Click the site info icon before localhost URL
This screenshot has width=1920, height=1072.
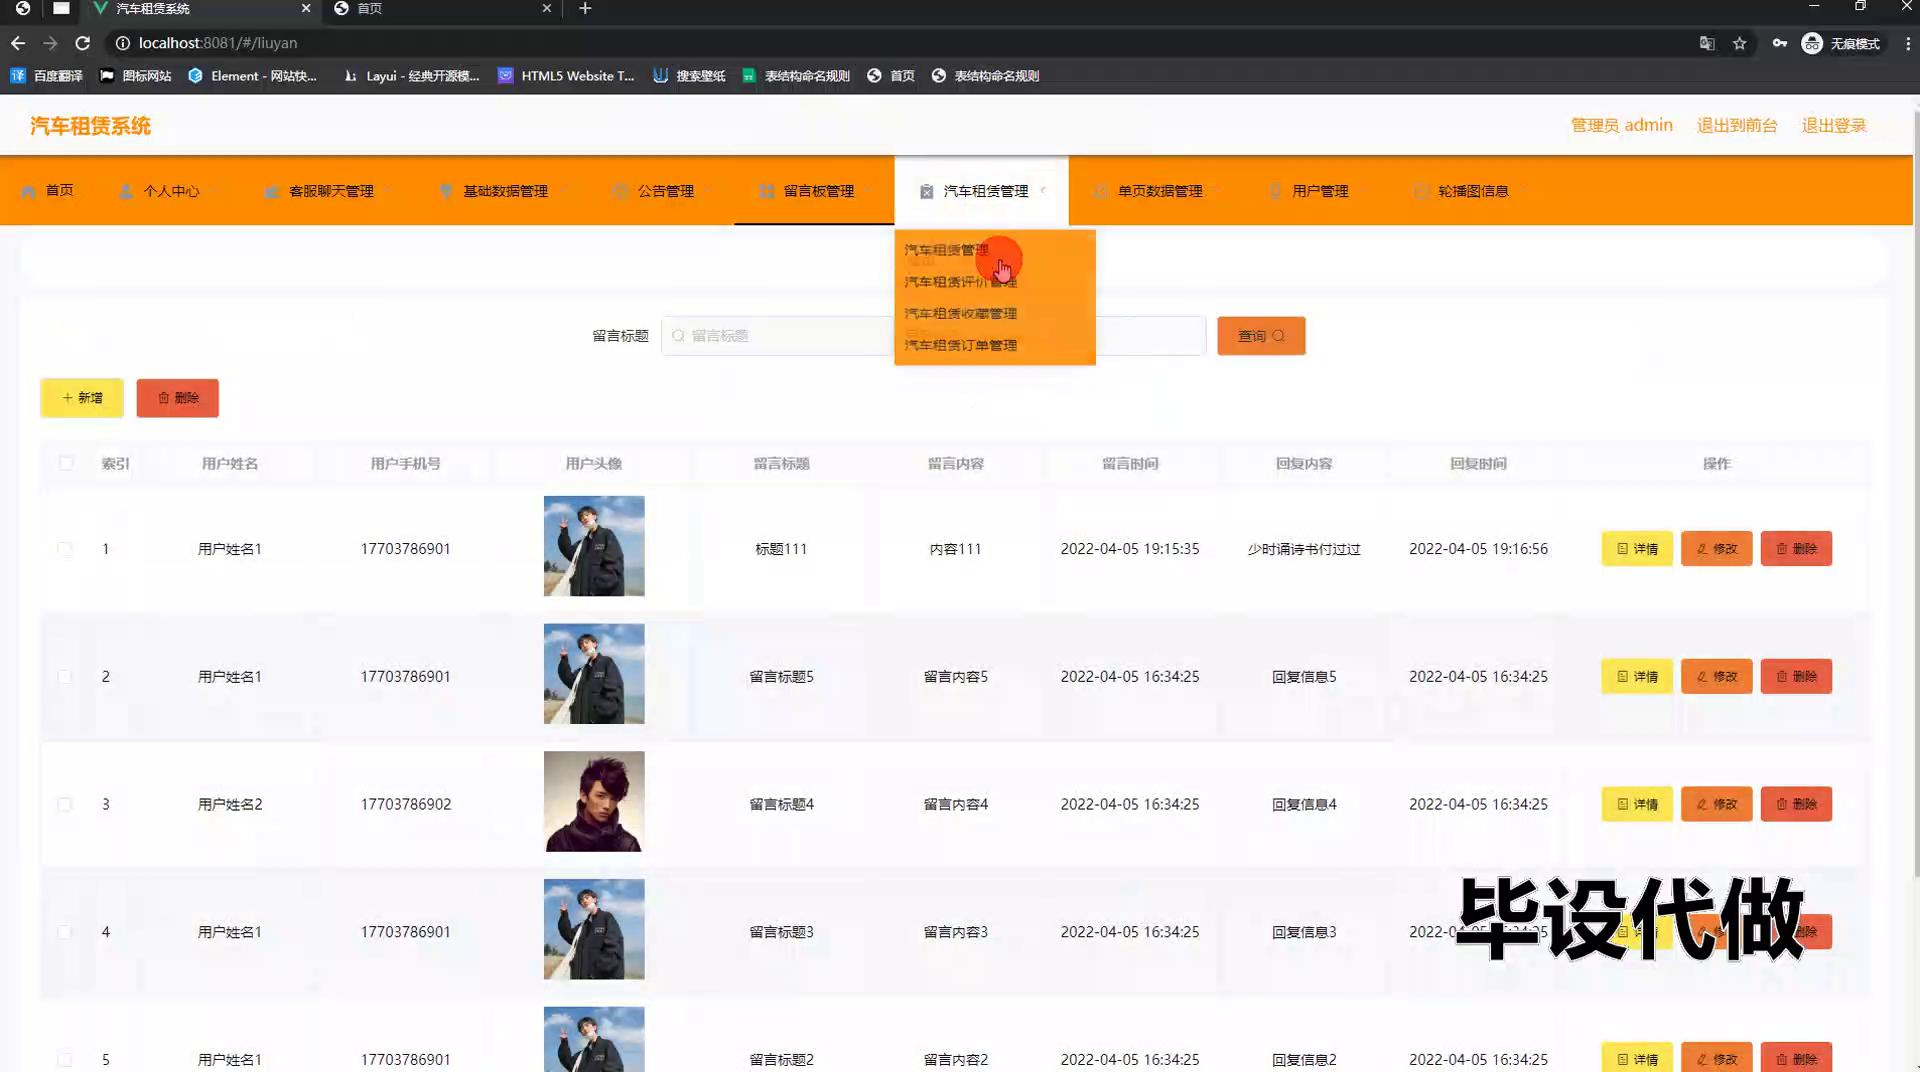(123, 43)
